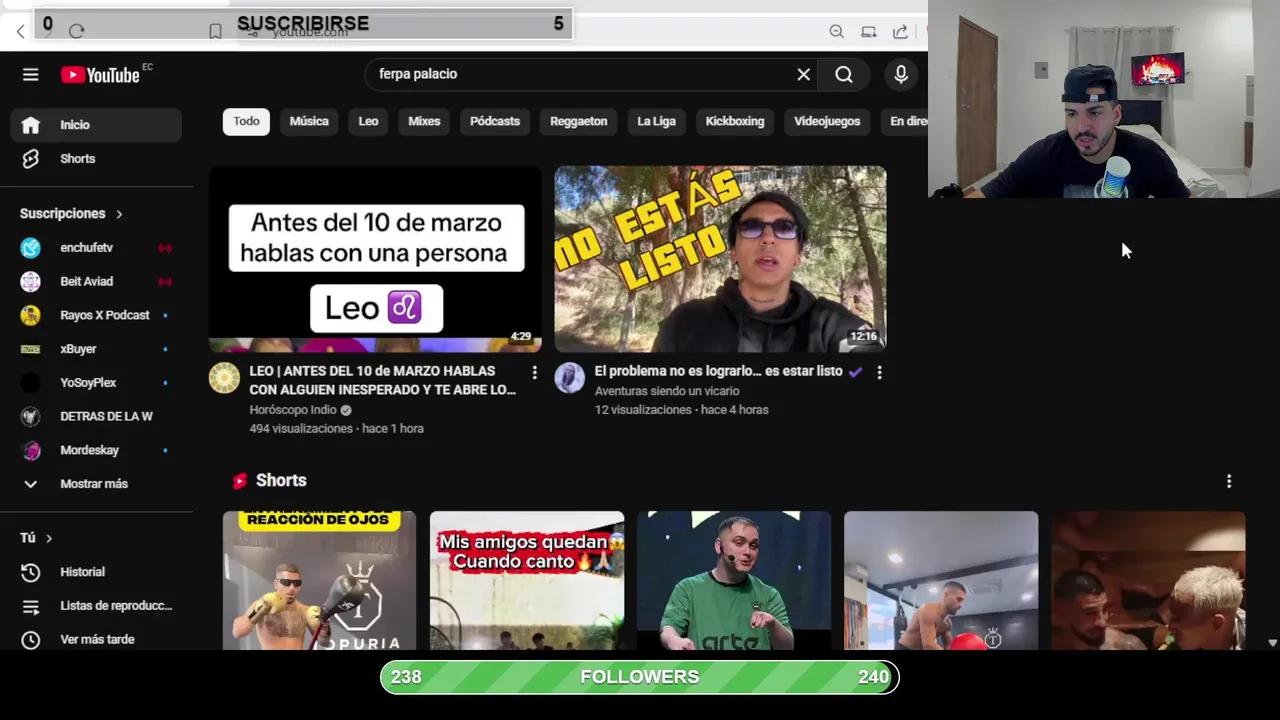The height and width of the screenshot is (720, 1280).
Task: Click the Historial clock icon
Action: (x=31, y=572)
